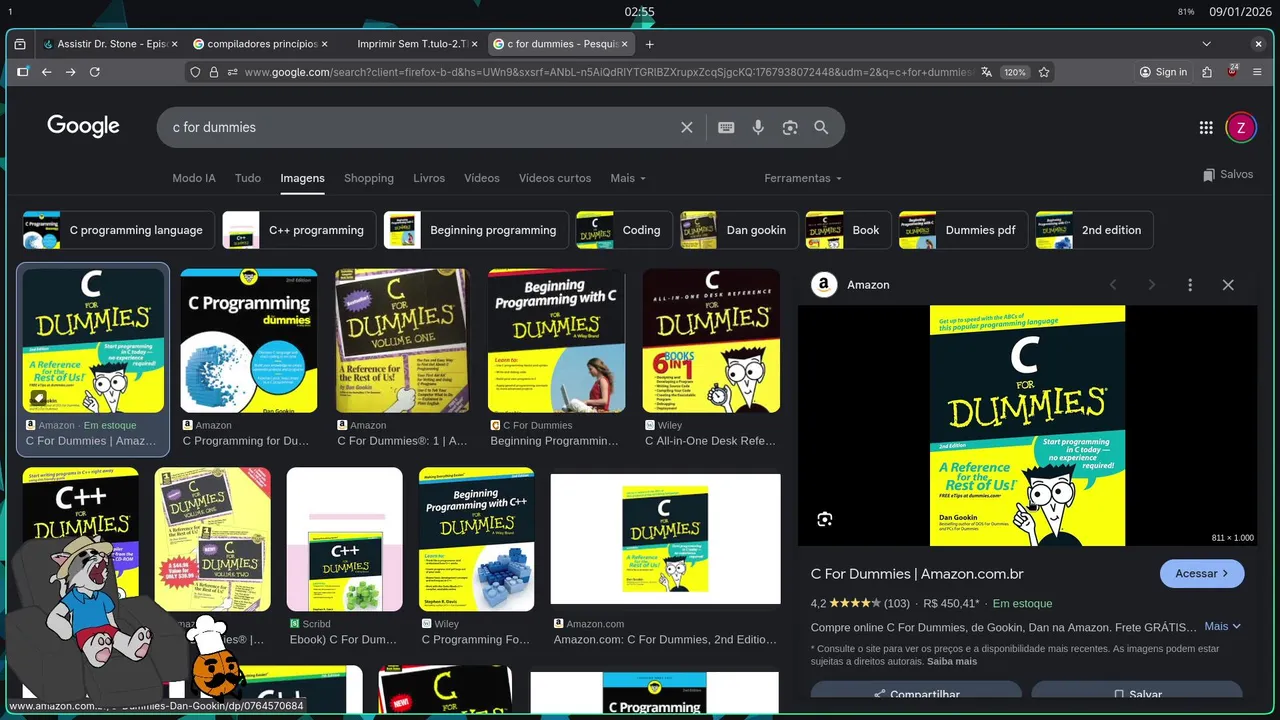Search inside preview image with Lens
1280x720 pixels.
824,519
